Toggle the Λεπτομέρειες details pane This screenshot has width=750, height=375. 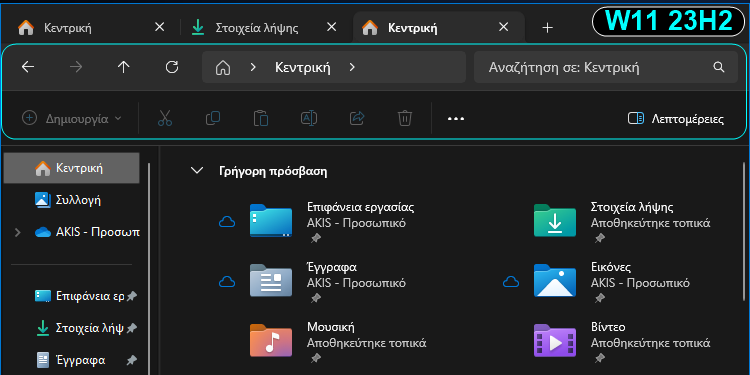click(675, 119)
